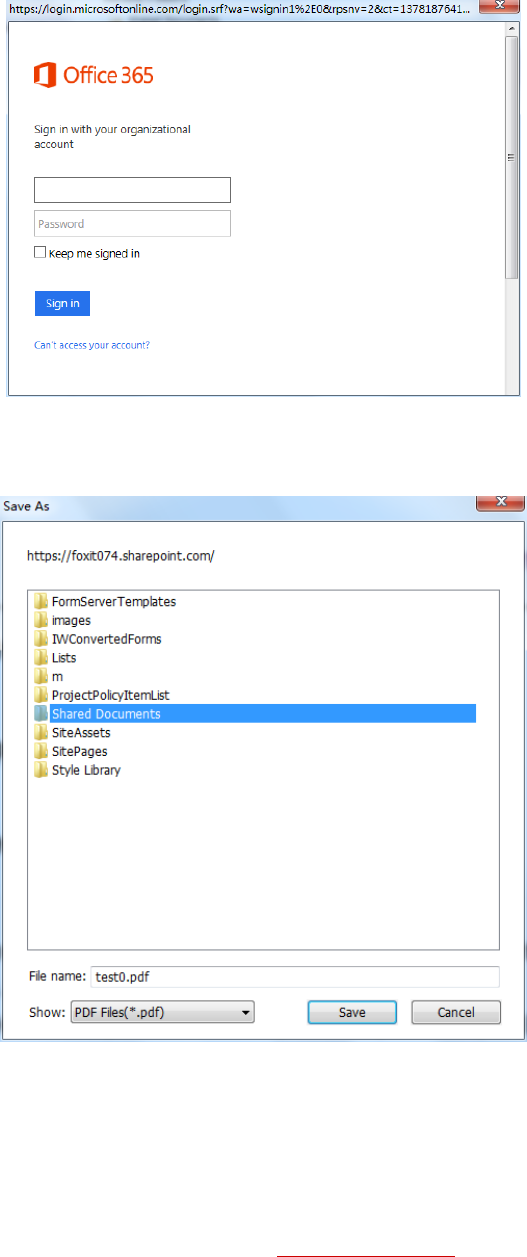Open the Can't access your account link

coord(92,345)
